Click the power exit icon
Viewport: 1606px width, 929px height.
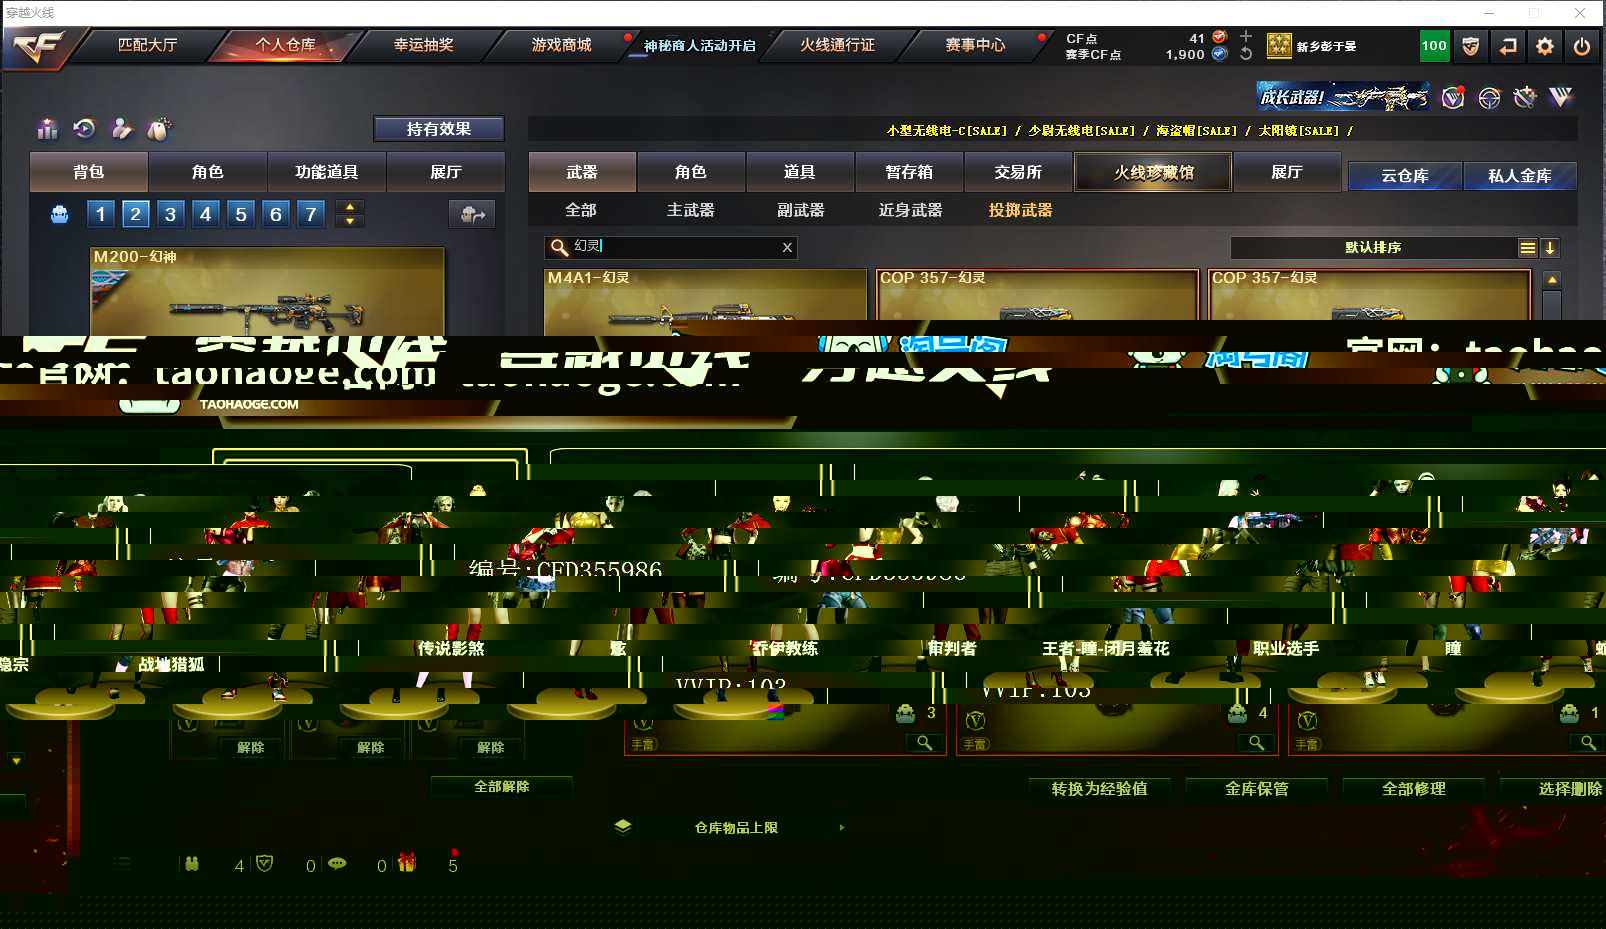[x=1582, y=46]
